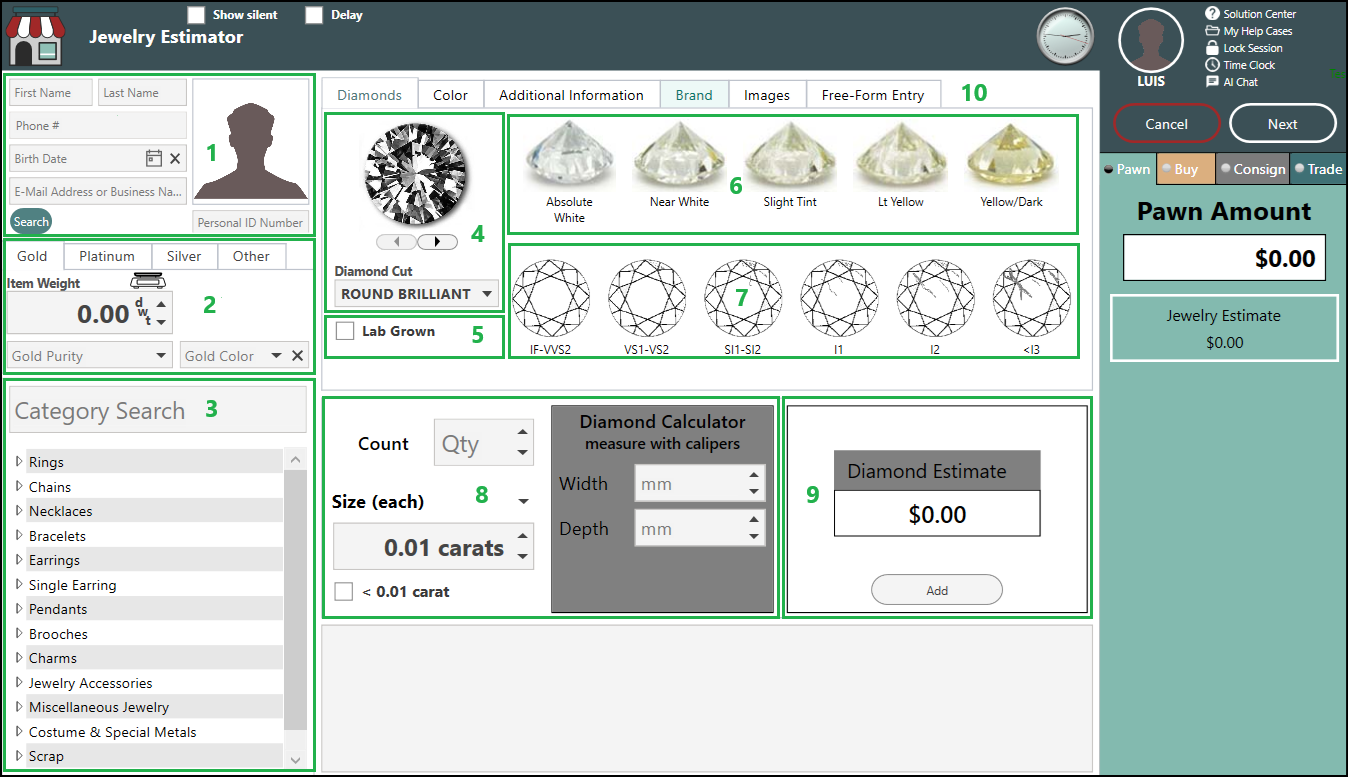Expand the Rings category
The height and width of the screenshot is (777, 1348).
pyautogui.click(x=19, y=462)
